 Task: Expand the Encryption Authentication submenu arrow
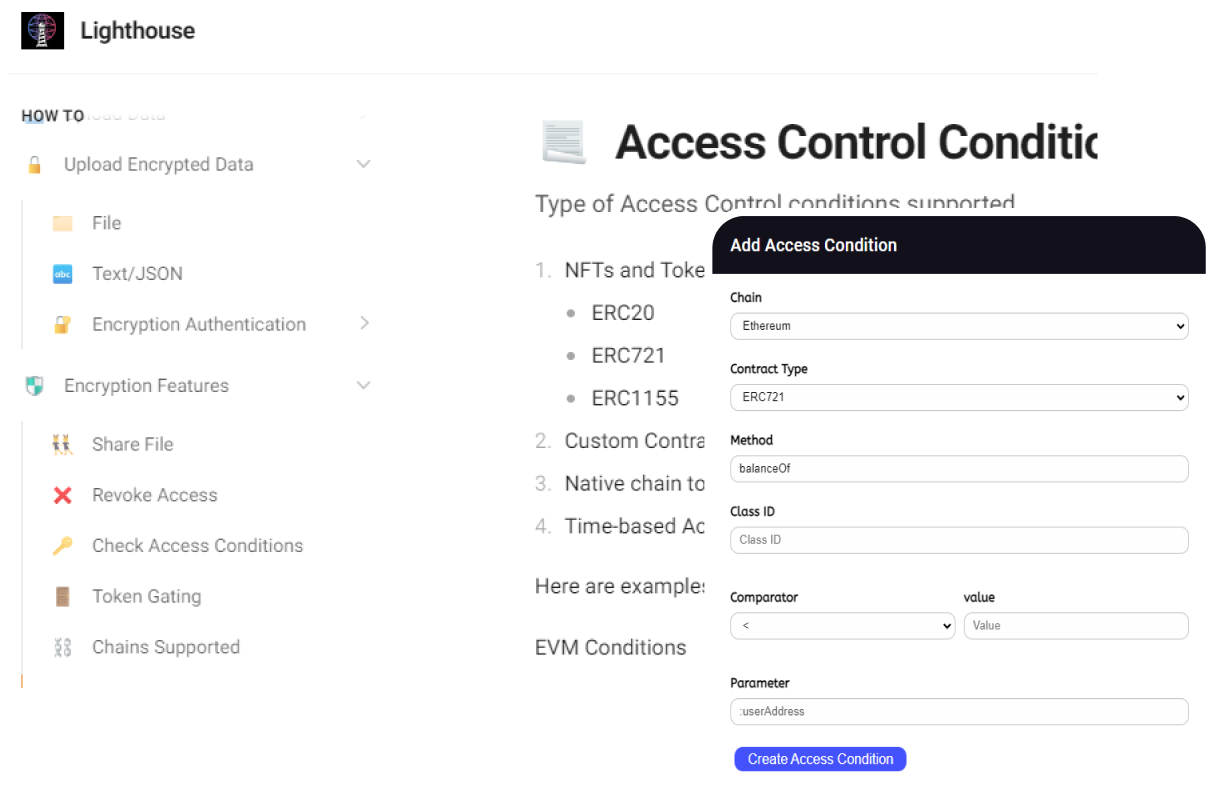pyautogui.click(x=365, y=323)
